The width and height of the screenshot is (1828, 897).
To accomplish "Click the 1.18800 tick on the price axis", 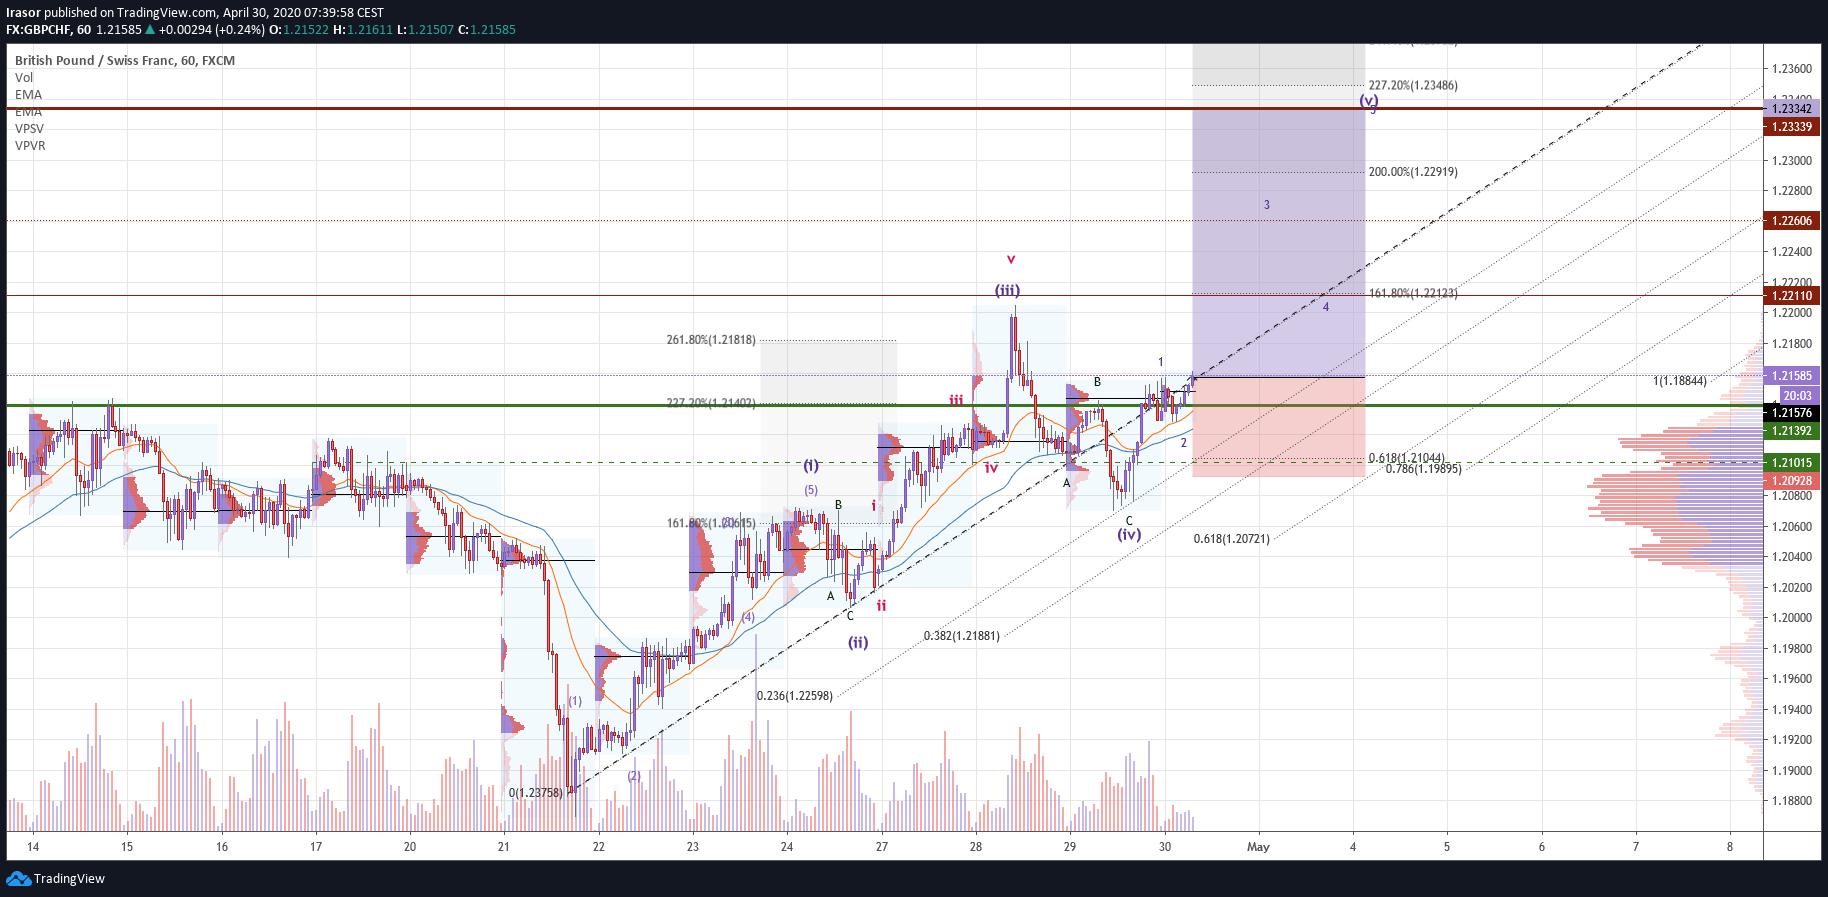I will (x=1791, y=801).
